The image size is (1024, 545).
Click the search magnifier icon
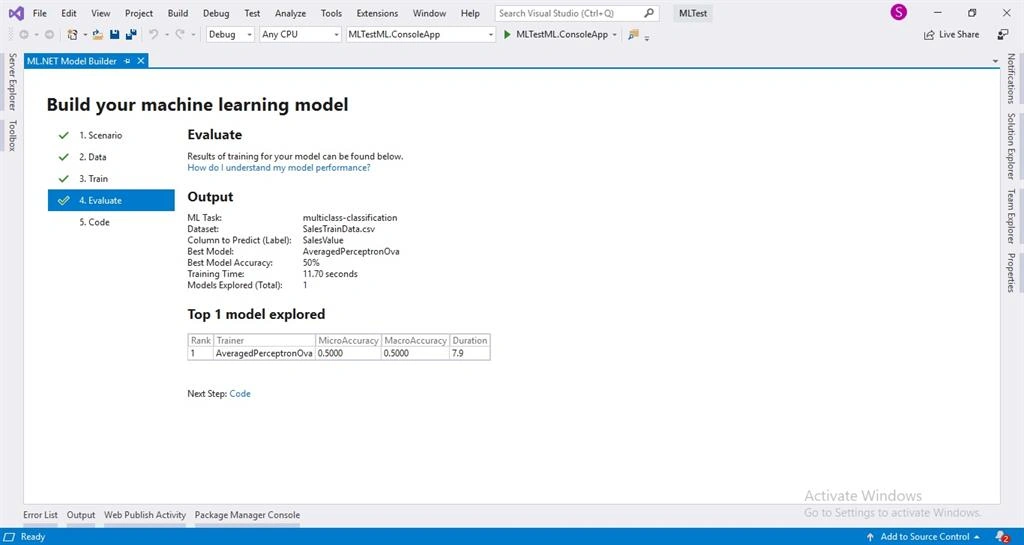point(648,13)
